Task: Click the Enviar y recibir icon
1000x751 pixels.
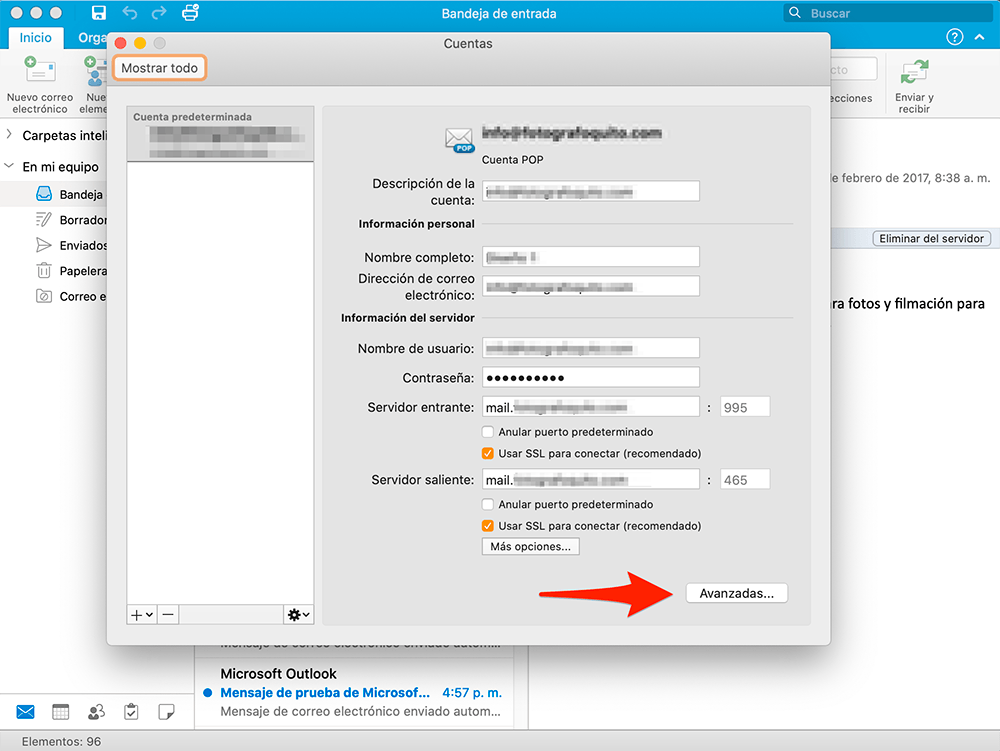Action: [914, 72]
